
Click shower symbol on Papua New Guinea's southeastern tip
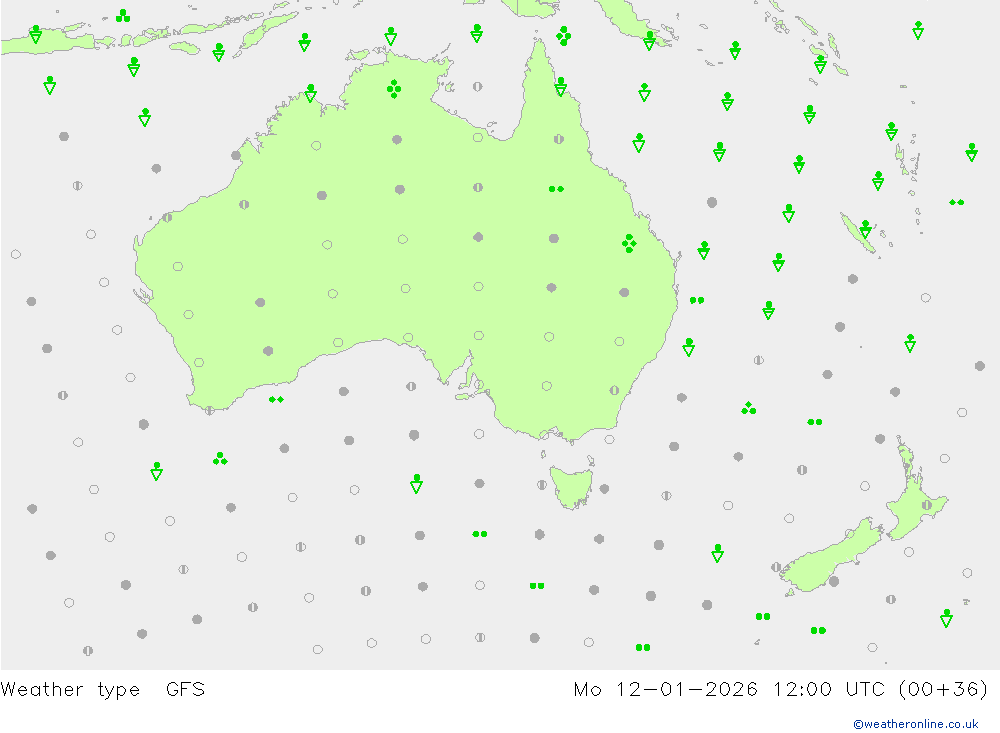pyautogui.click(x=649, y=41)
